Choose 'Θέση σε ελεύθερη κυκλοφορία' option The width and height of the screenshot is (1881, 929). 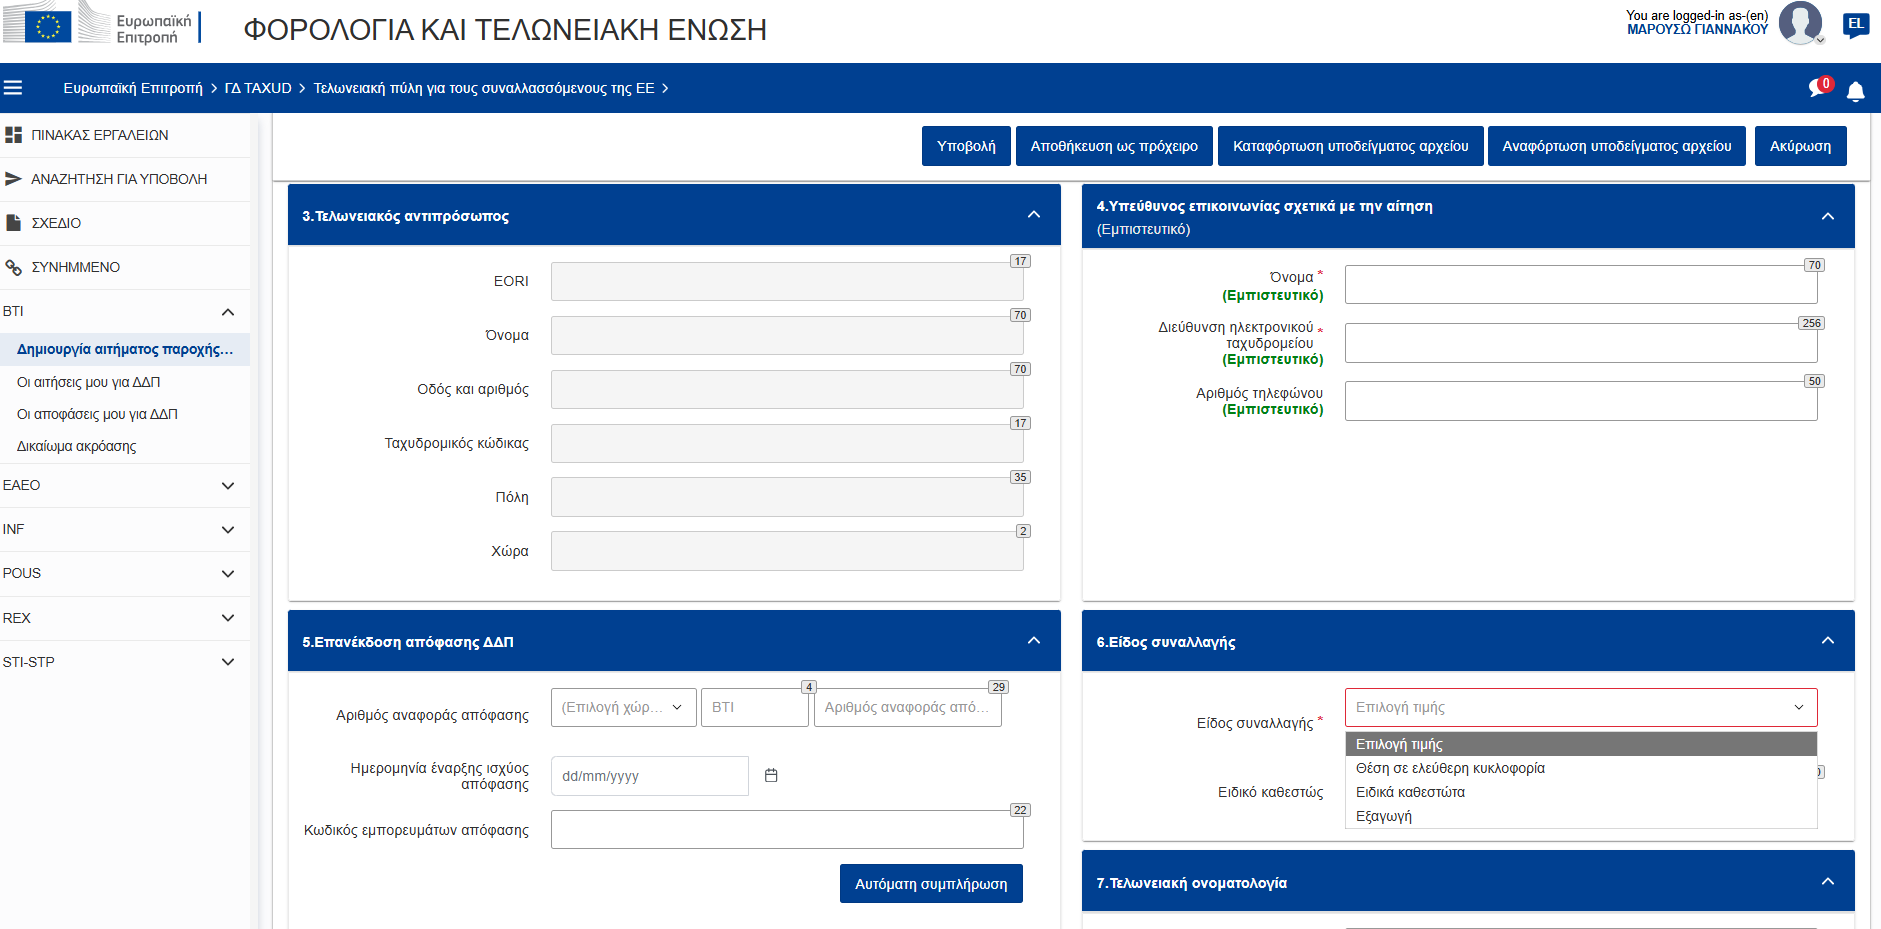1449,768
